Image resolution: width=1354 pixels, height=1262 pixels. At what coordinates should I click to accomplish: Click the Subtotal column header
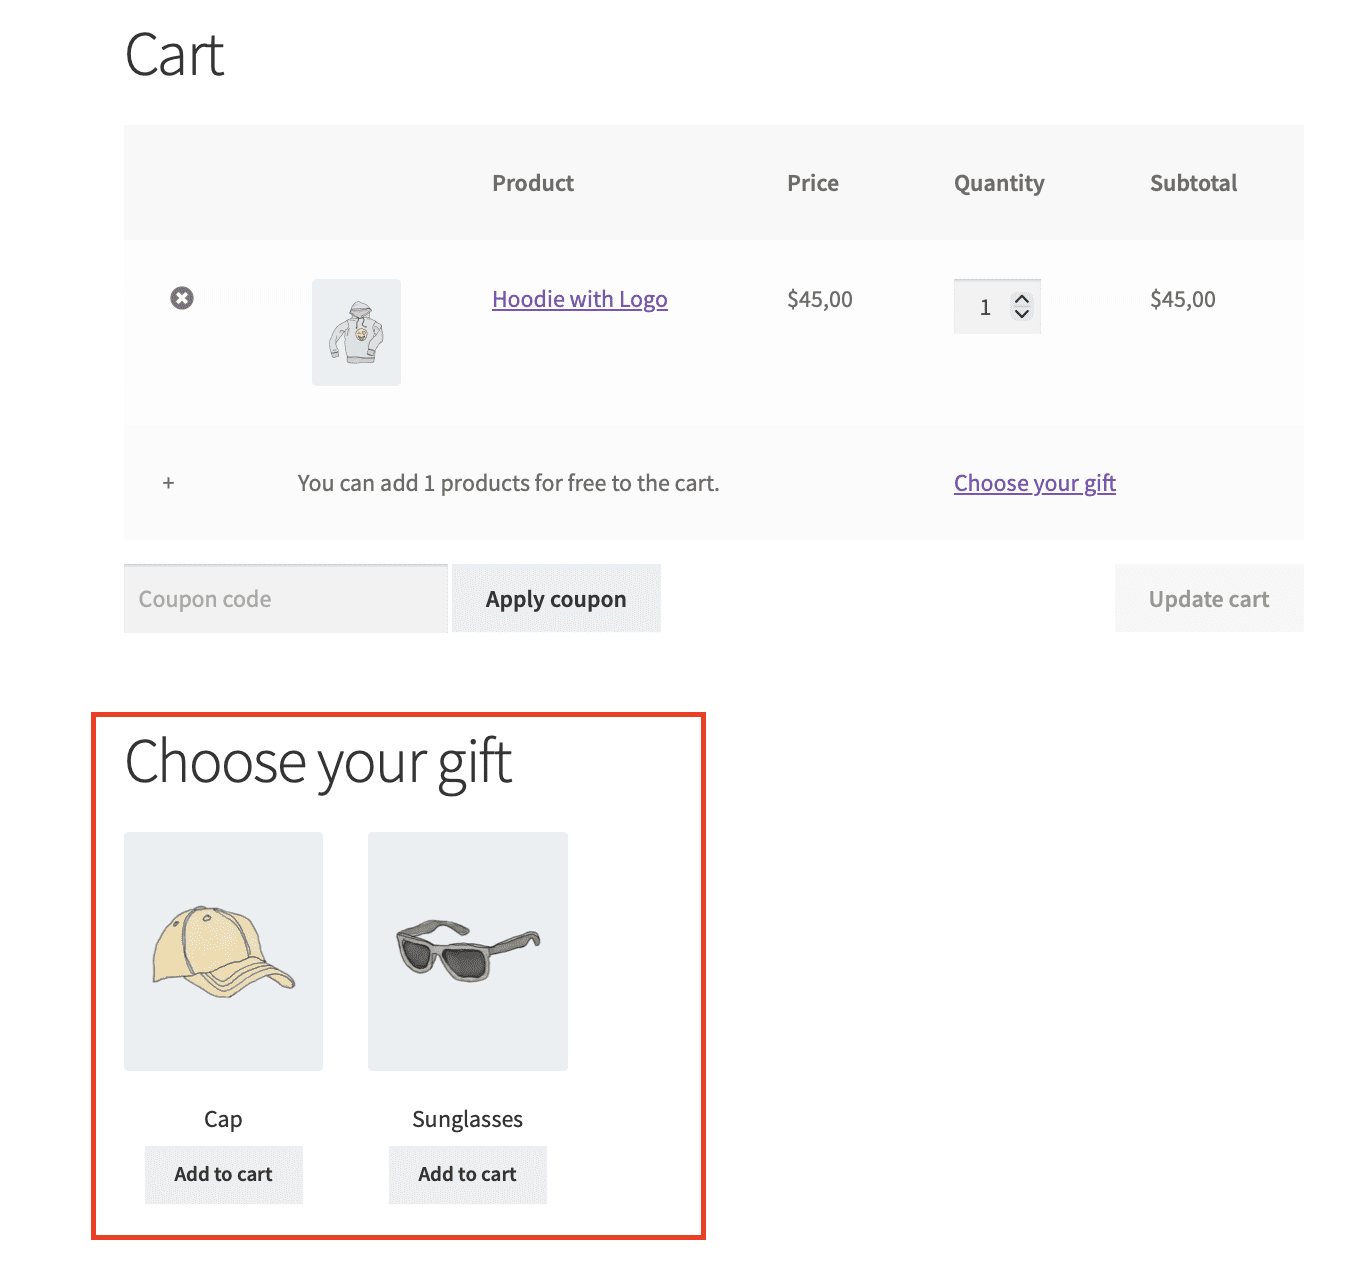pyautogui.click(x=1193, y=183)
